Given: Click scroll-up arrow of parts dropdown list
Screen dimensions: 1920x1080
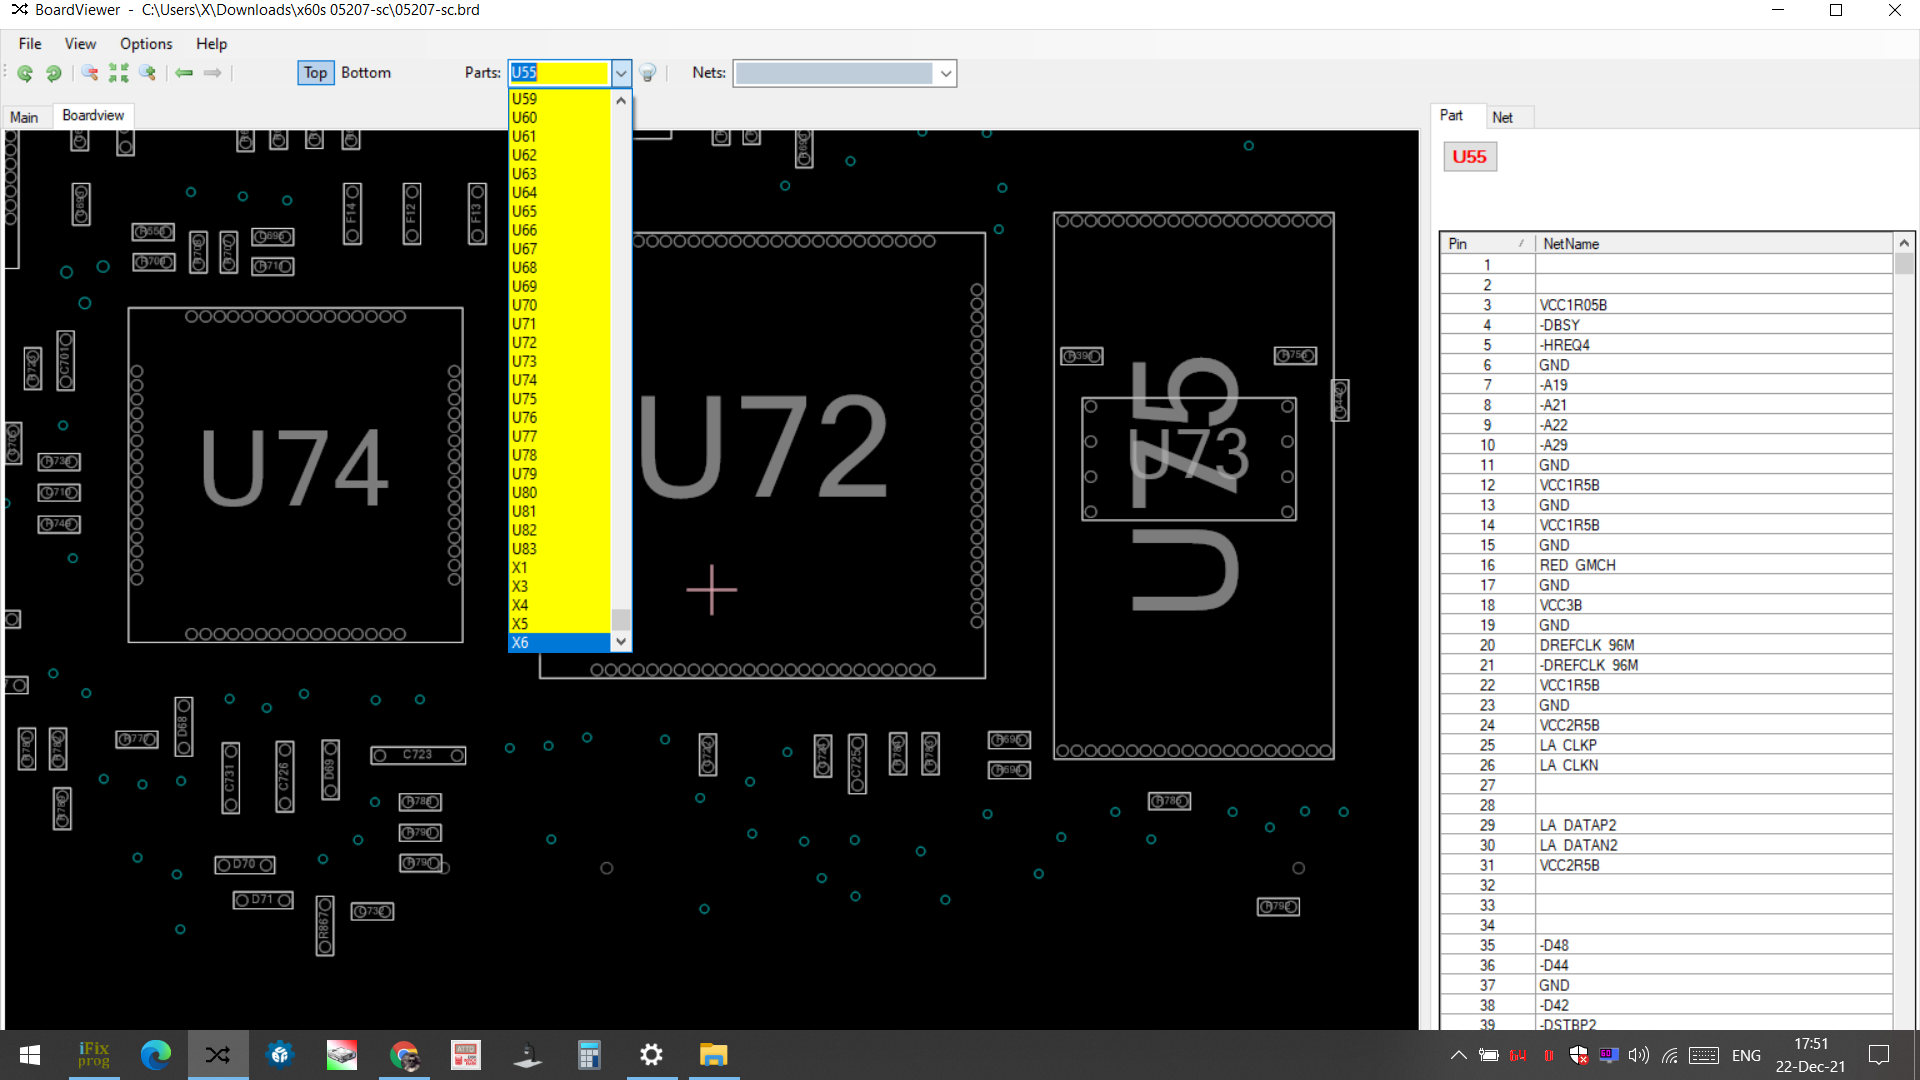Looking at the screenshot, I should 621,100.
